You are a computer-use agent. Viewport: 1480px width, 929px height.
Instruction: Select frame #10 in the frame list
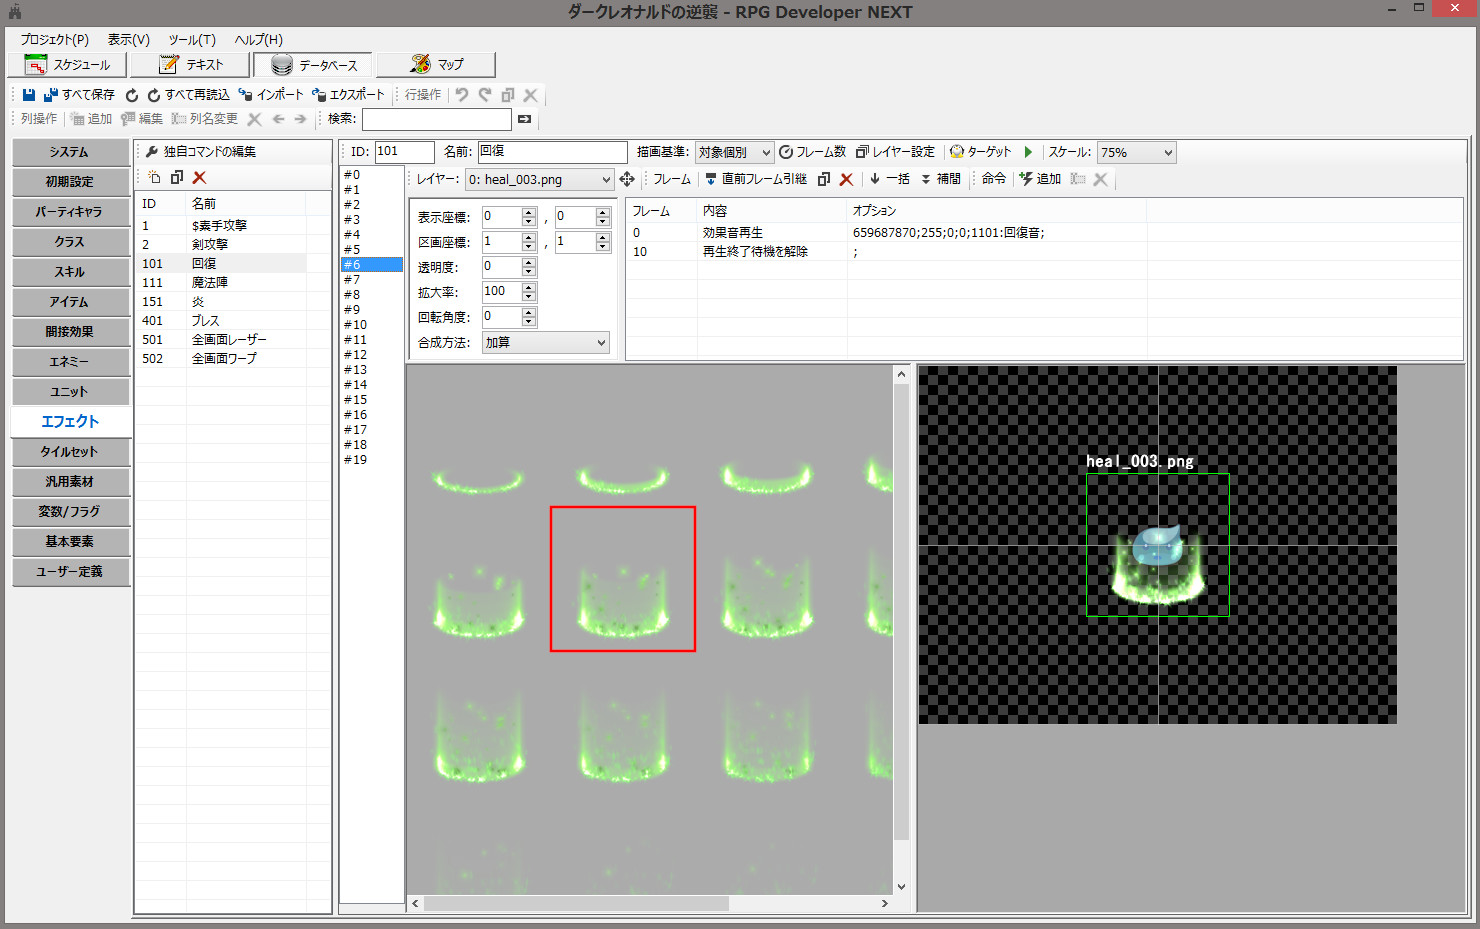pyautogui.click(x=356, y=325)
